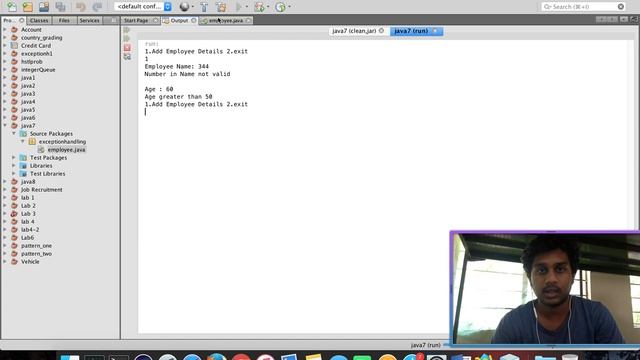Close the Output tab
Image resolution: width=640 pixels, height=360 pixels.
coord(193,20)
